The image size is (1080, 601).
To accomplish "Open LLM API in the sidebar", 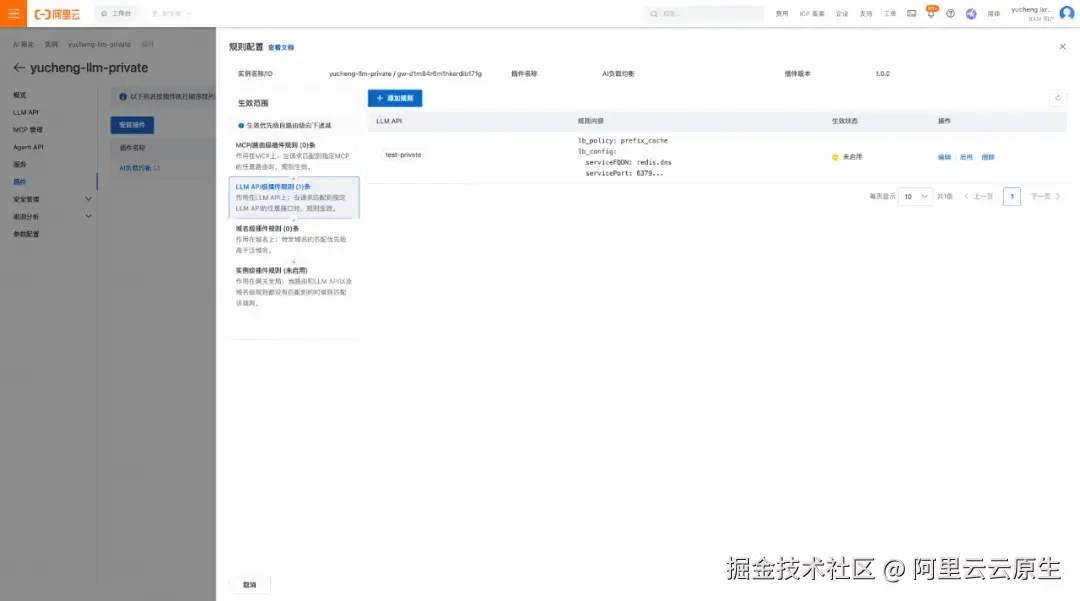I will pos(25,112).
